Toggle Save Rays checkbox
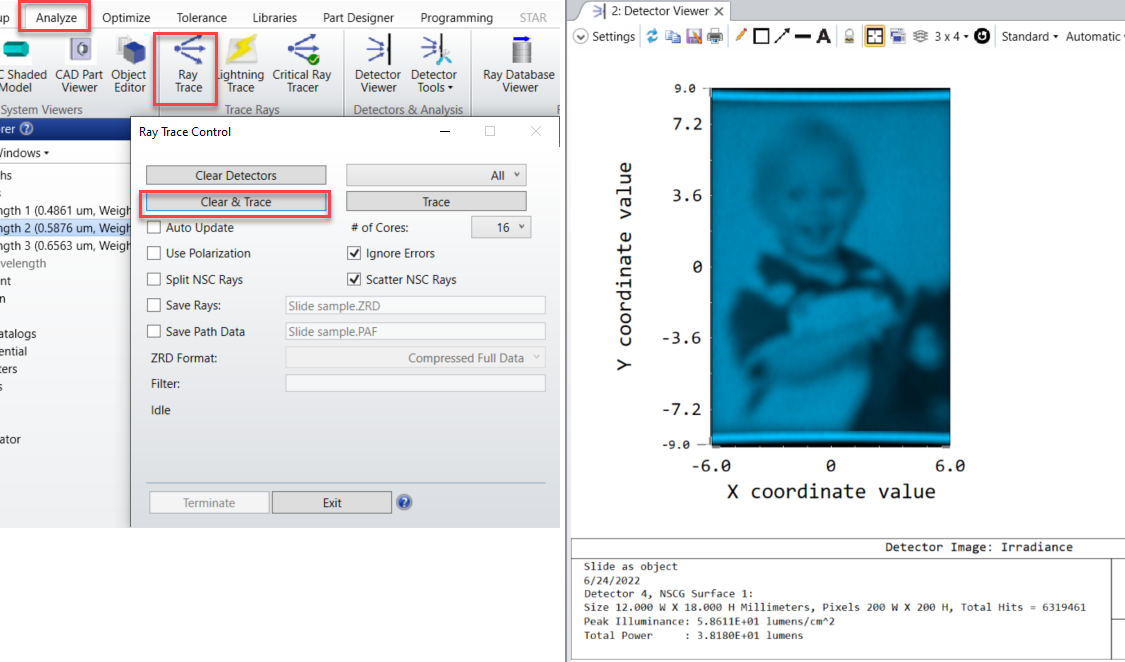Screen dimensions: 1125x662 154,305
